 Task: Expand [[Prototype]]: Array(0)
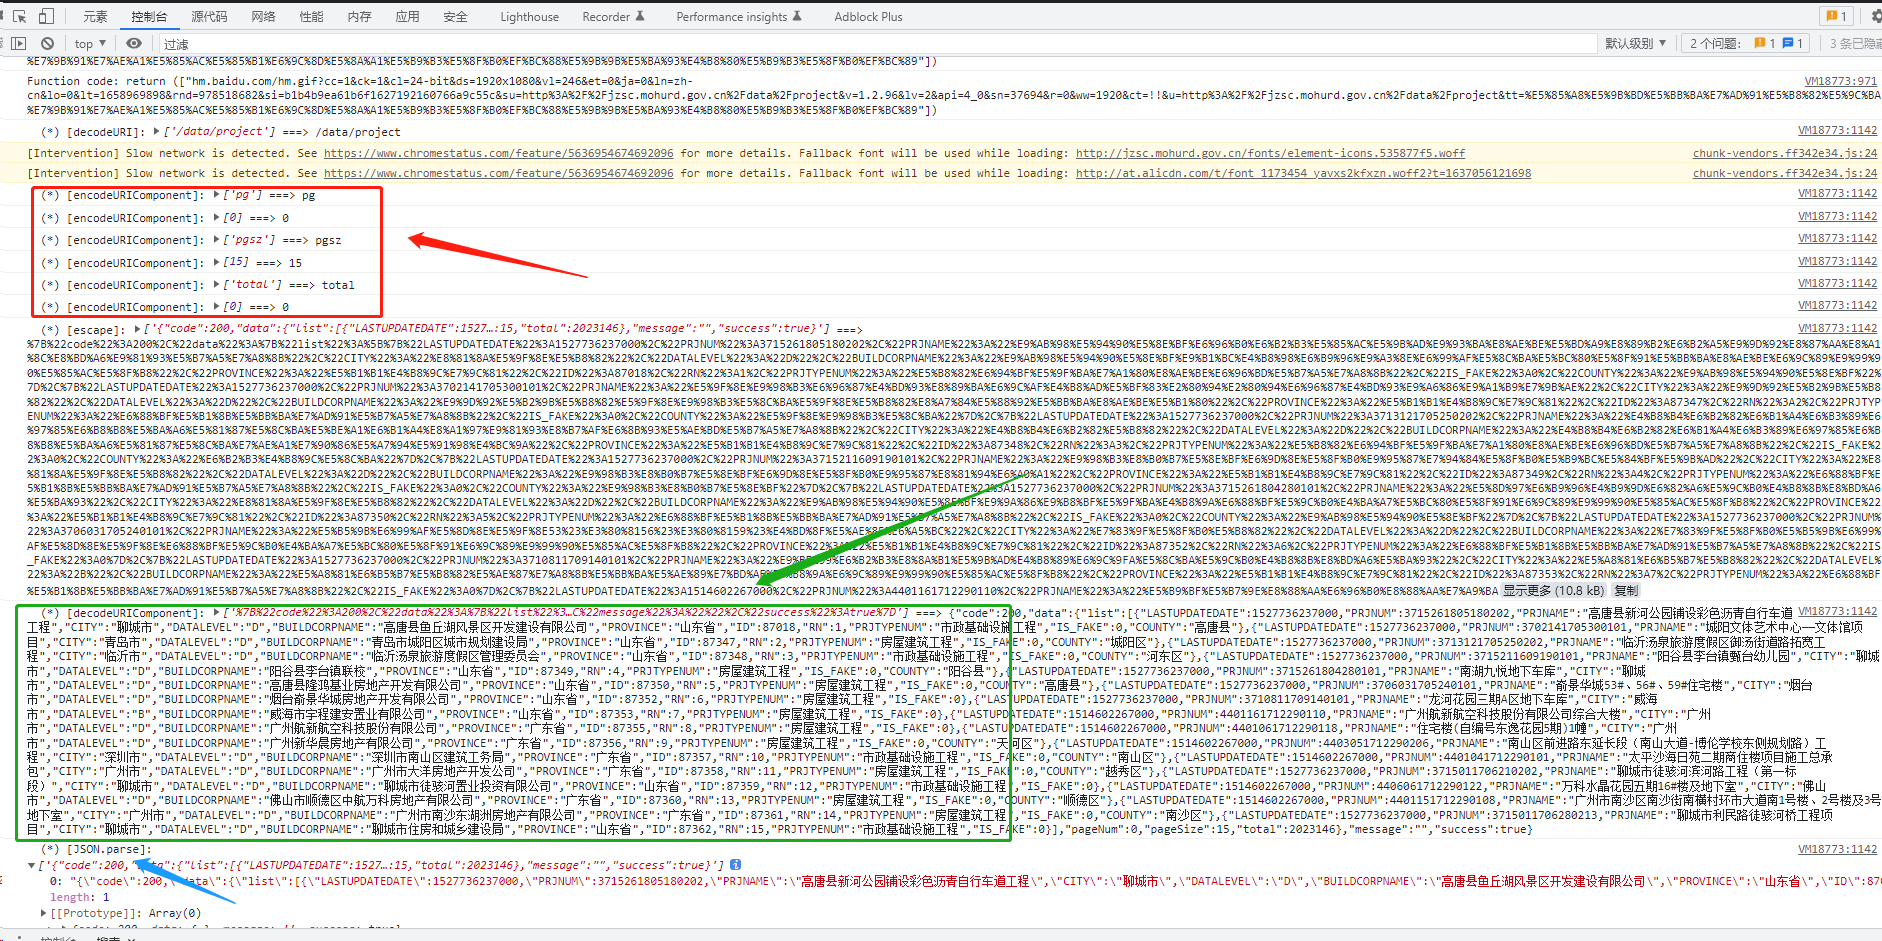(x=43, y=913)
